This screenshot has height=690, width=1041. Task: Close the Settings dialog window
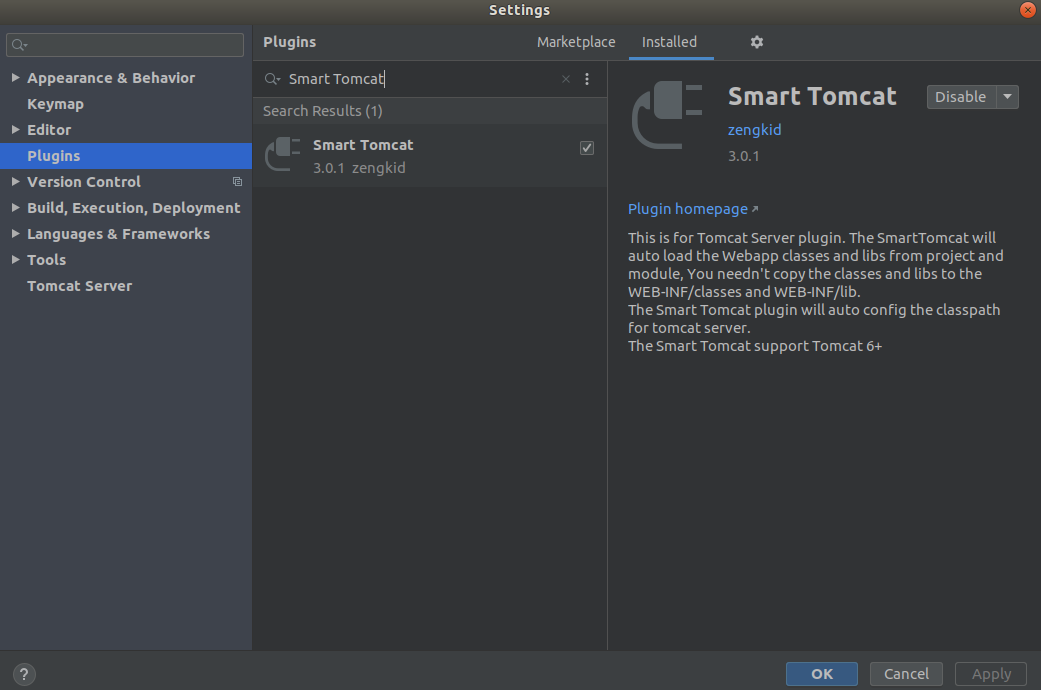point(1028,10)
